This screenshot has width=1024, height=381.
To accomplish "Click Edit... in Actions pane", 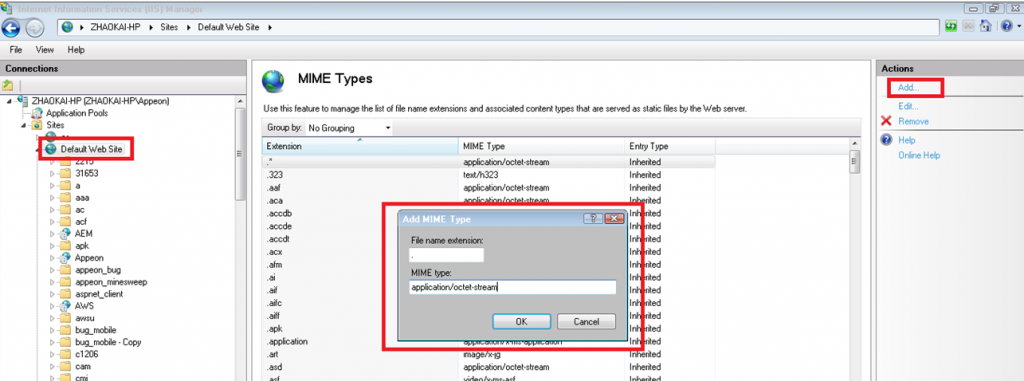I will click(x=908, y=106).
